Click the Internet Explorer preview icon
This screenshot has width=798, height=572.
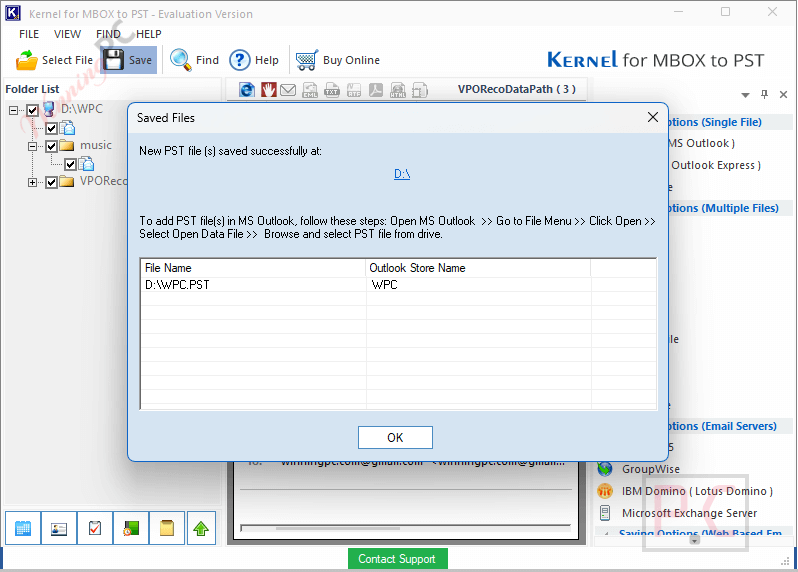click(247, 90)
